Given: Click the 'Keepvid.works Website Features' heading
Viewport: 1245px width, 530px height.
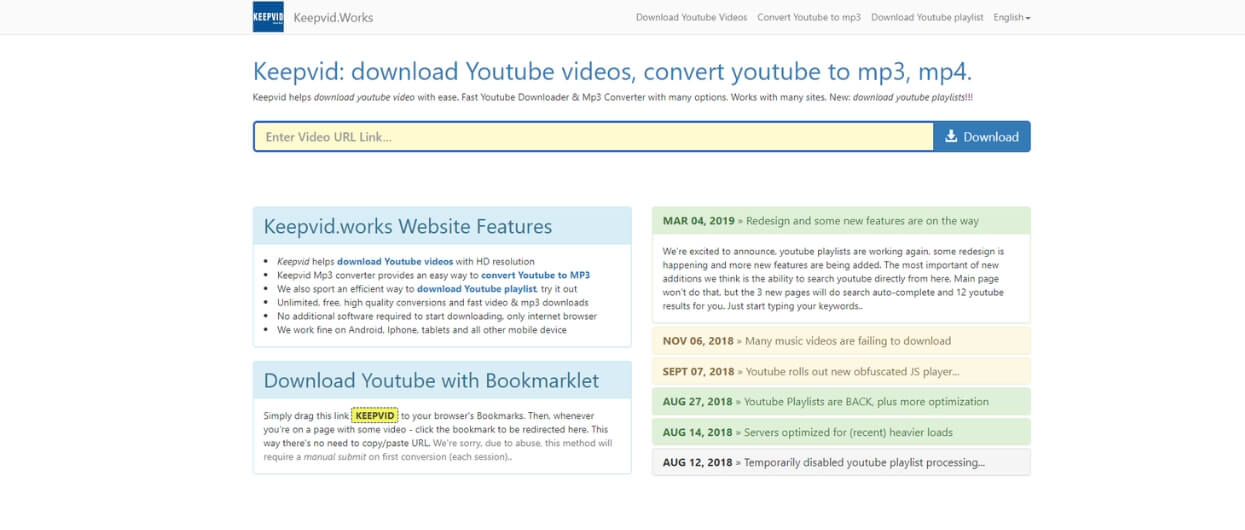Looking at the screenshot, I should click(x=408, y=226).
